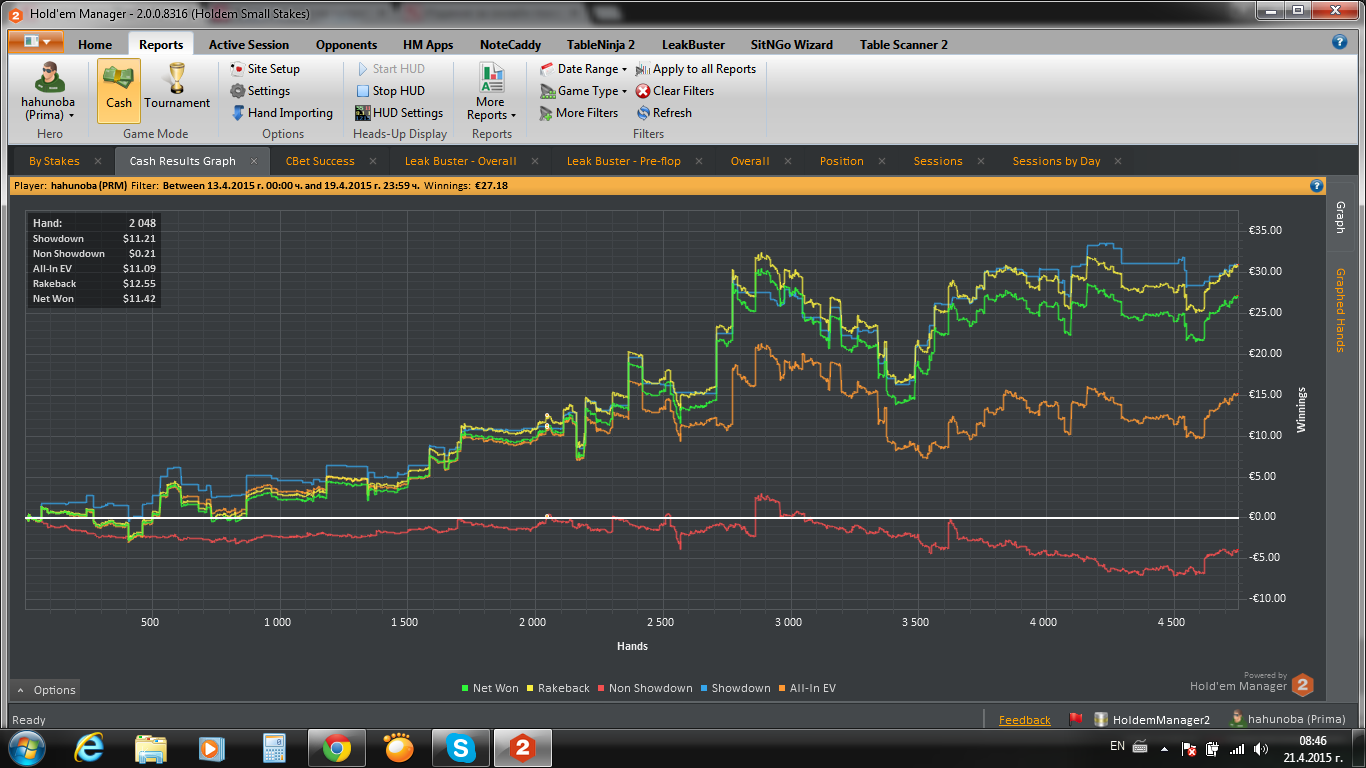Expand the Options panel below the graph
Screen dimensions: 1366x768
coord(46,690)
